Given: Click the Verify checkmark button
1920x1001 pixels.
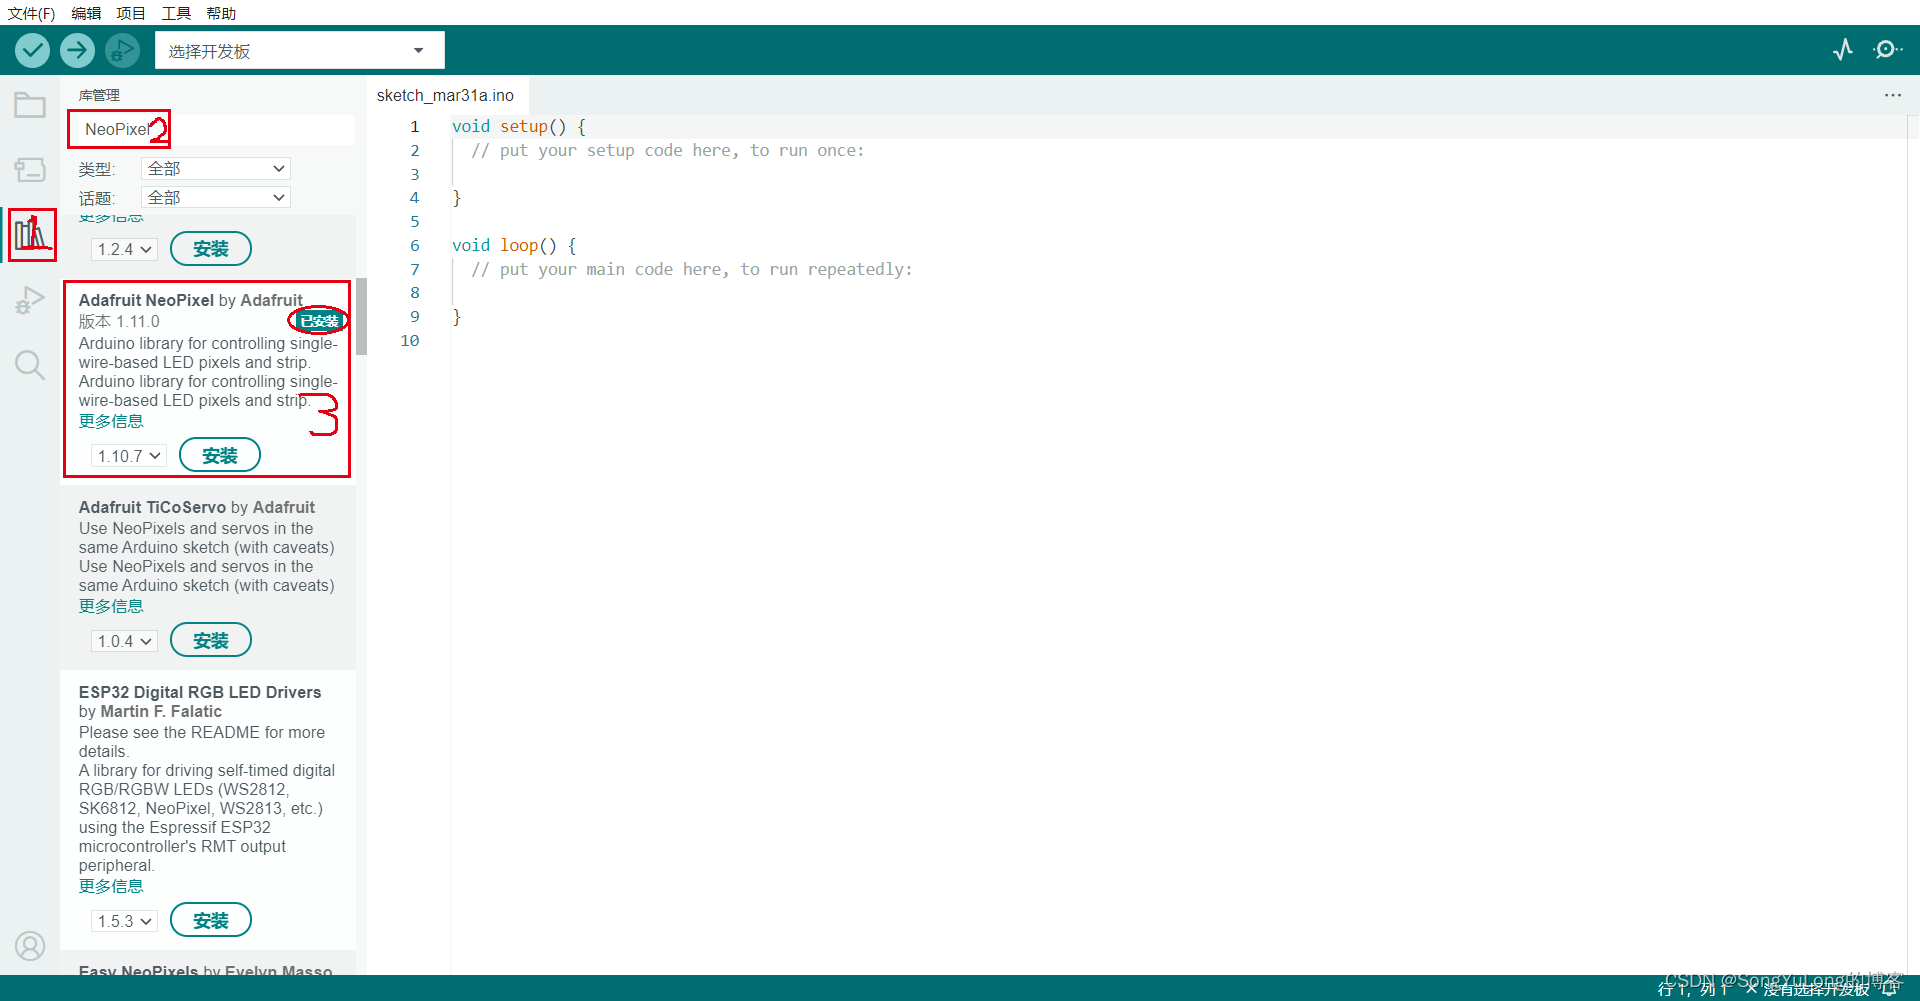Looking at the screenshot, I should coord(32,50).
